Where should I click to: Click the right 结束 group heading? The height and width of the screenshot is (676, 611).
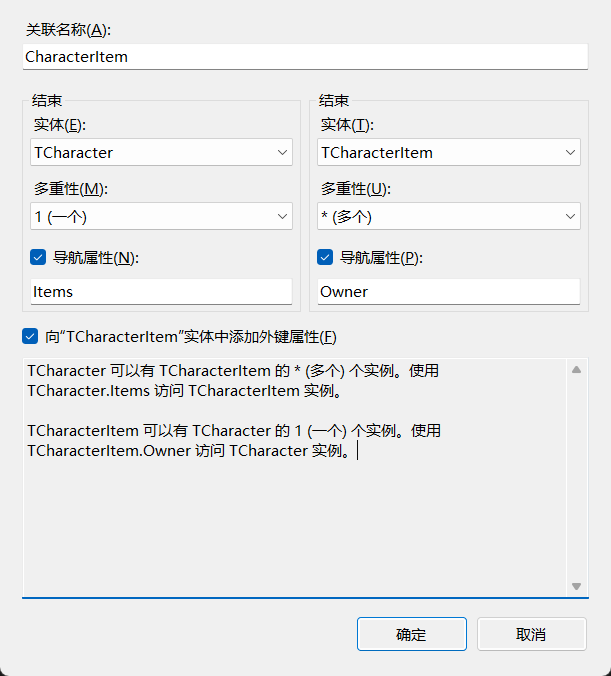tap(334, 100)
